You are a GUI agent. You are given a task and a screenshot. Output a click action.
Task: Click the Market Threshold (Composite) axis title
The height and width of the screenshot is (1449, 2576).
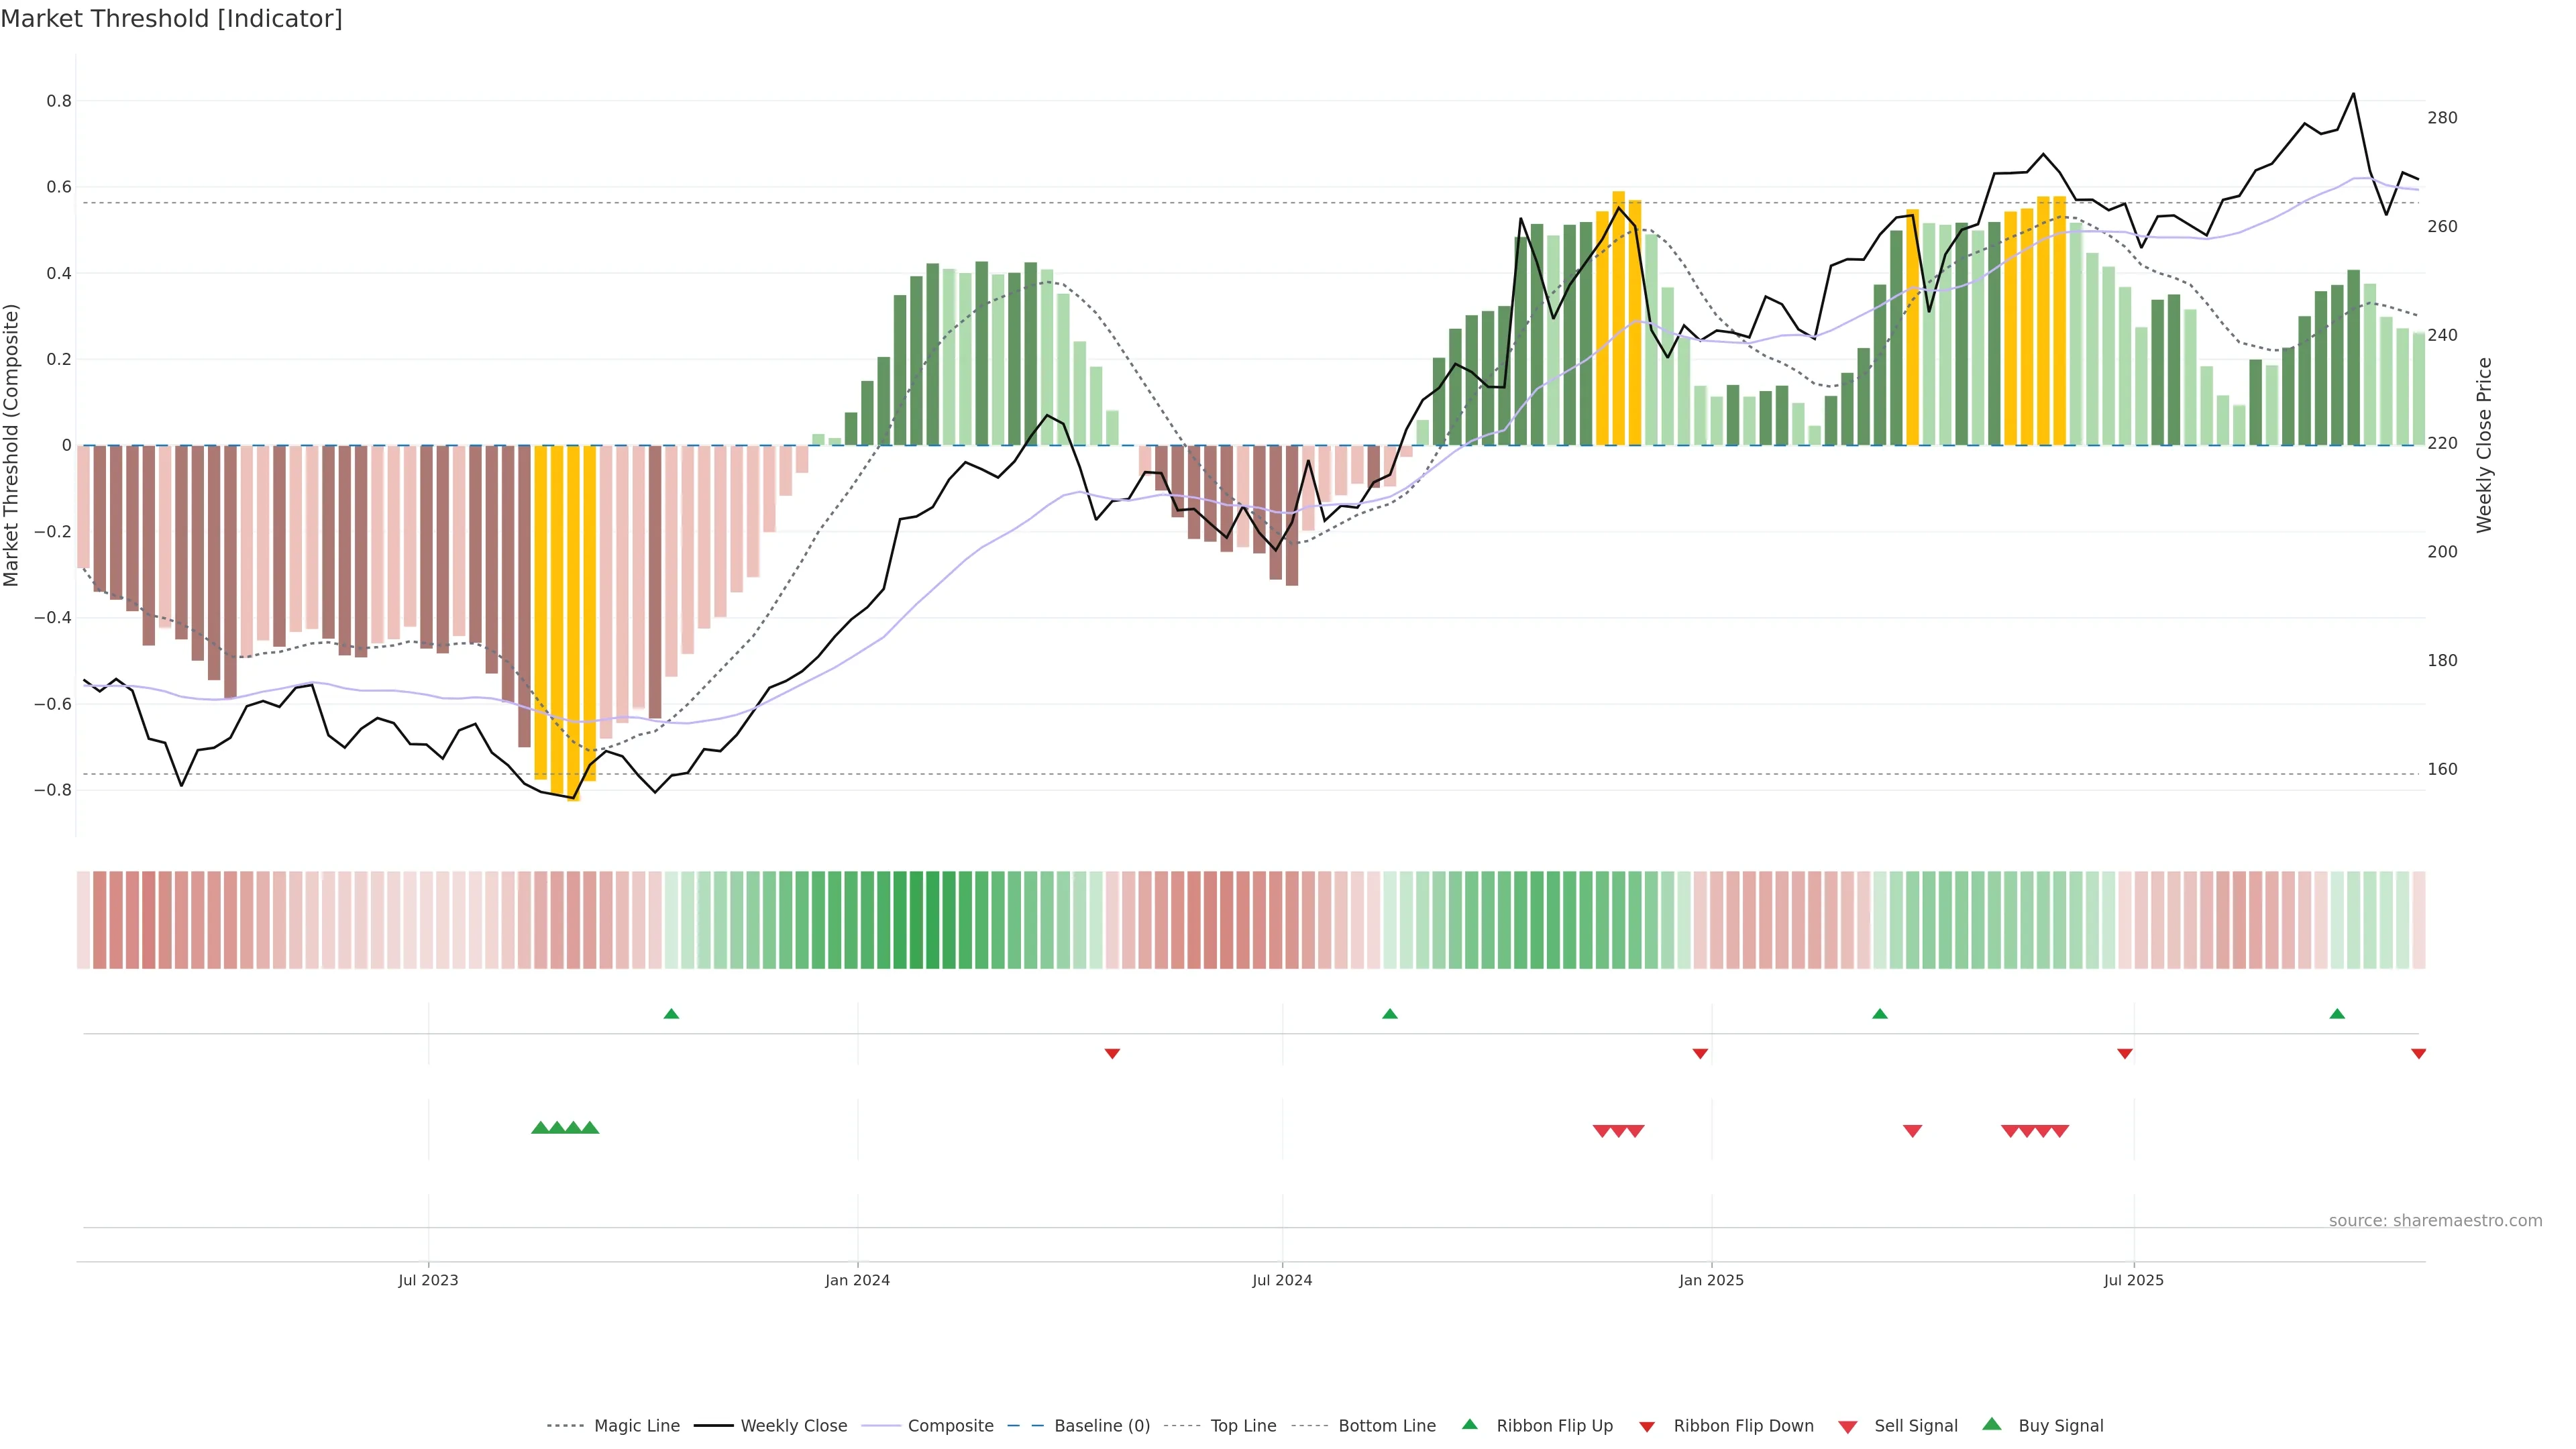coord(11,445)
